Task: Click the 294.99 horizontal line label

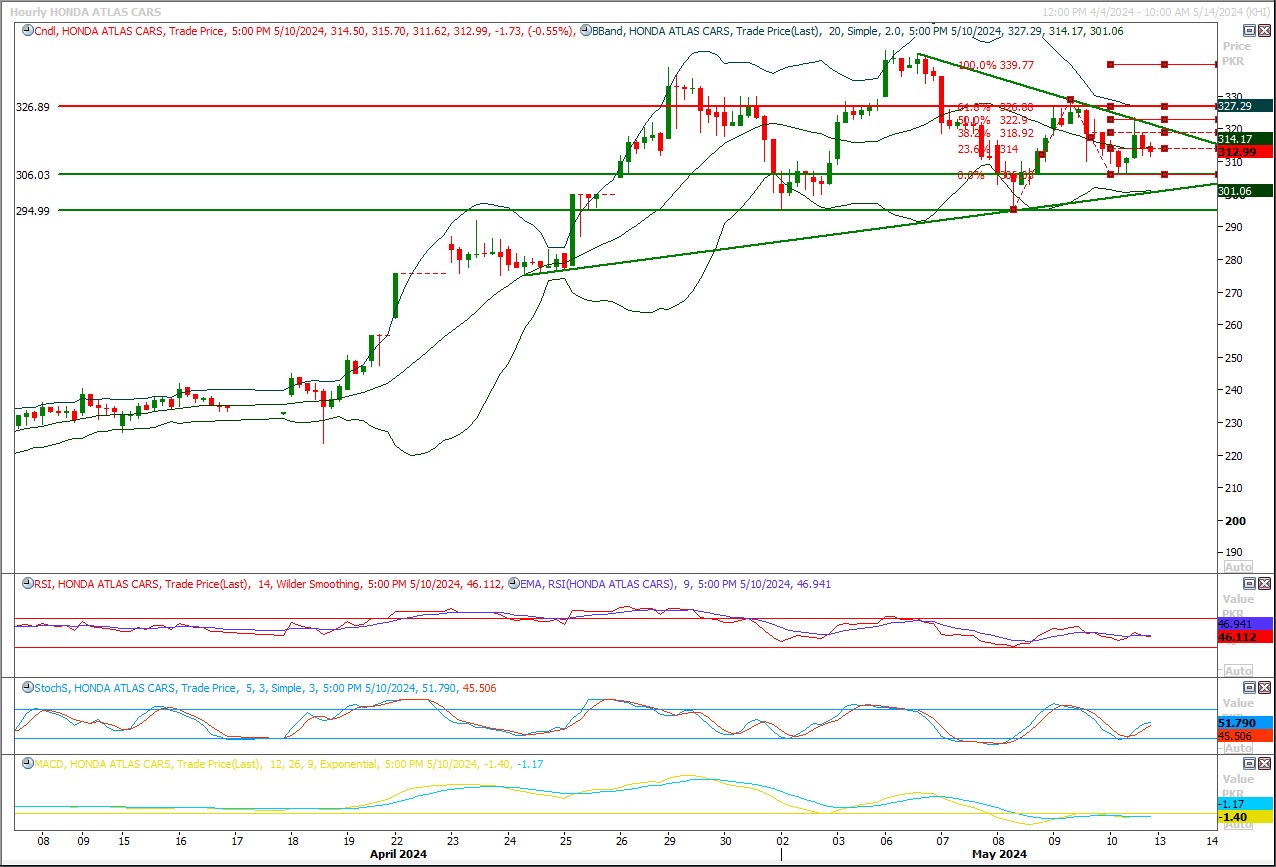Action: pos(34,211)
